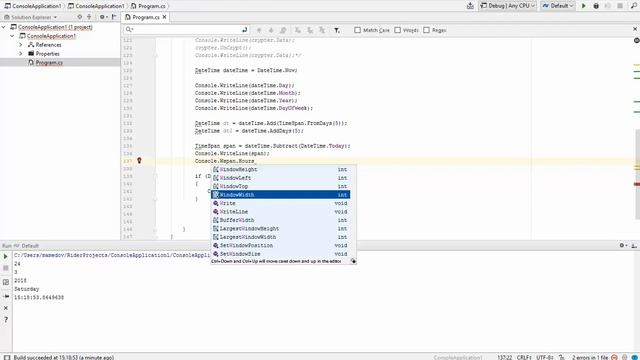Run the Default configuration with the green play button
The width and height of the screenshot is (640, 360).
point(584,6)
